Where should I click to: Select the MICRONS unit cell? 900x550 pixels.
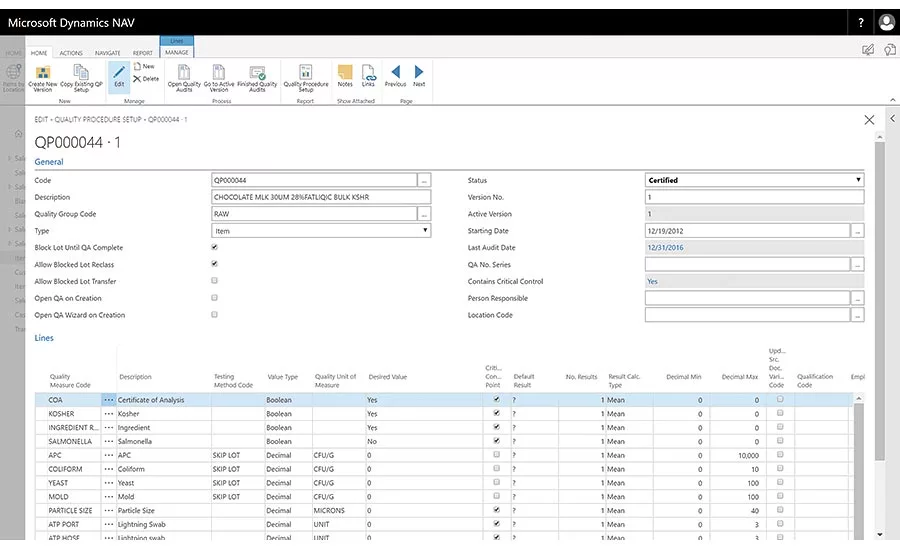(339, 510)
